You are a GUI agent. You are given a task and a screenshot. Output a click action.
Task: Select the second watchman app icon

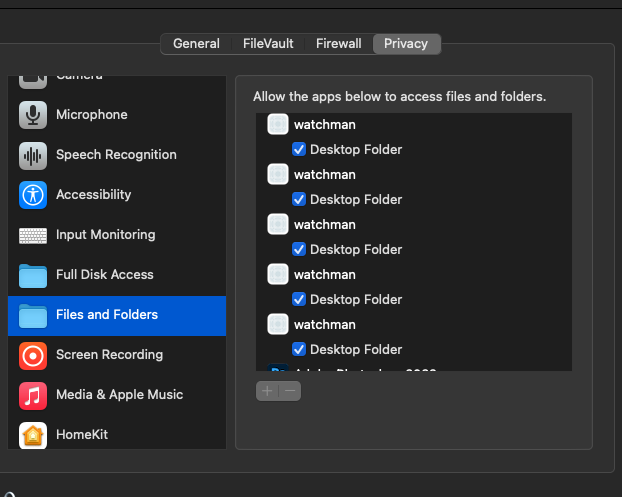[x=278, y=174]
